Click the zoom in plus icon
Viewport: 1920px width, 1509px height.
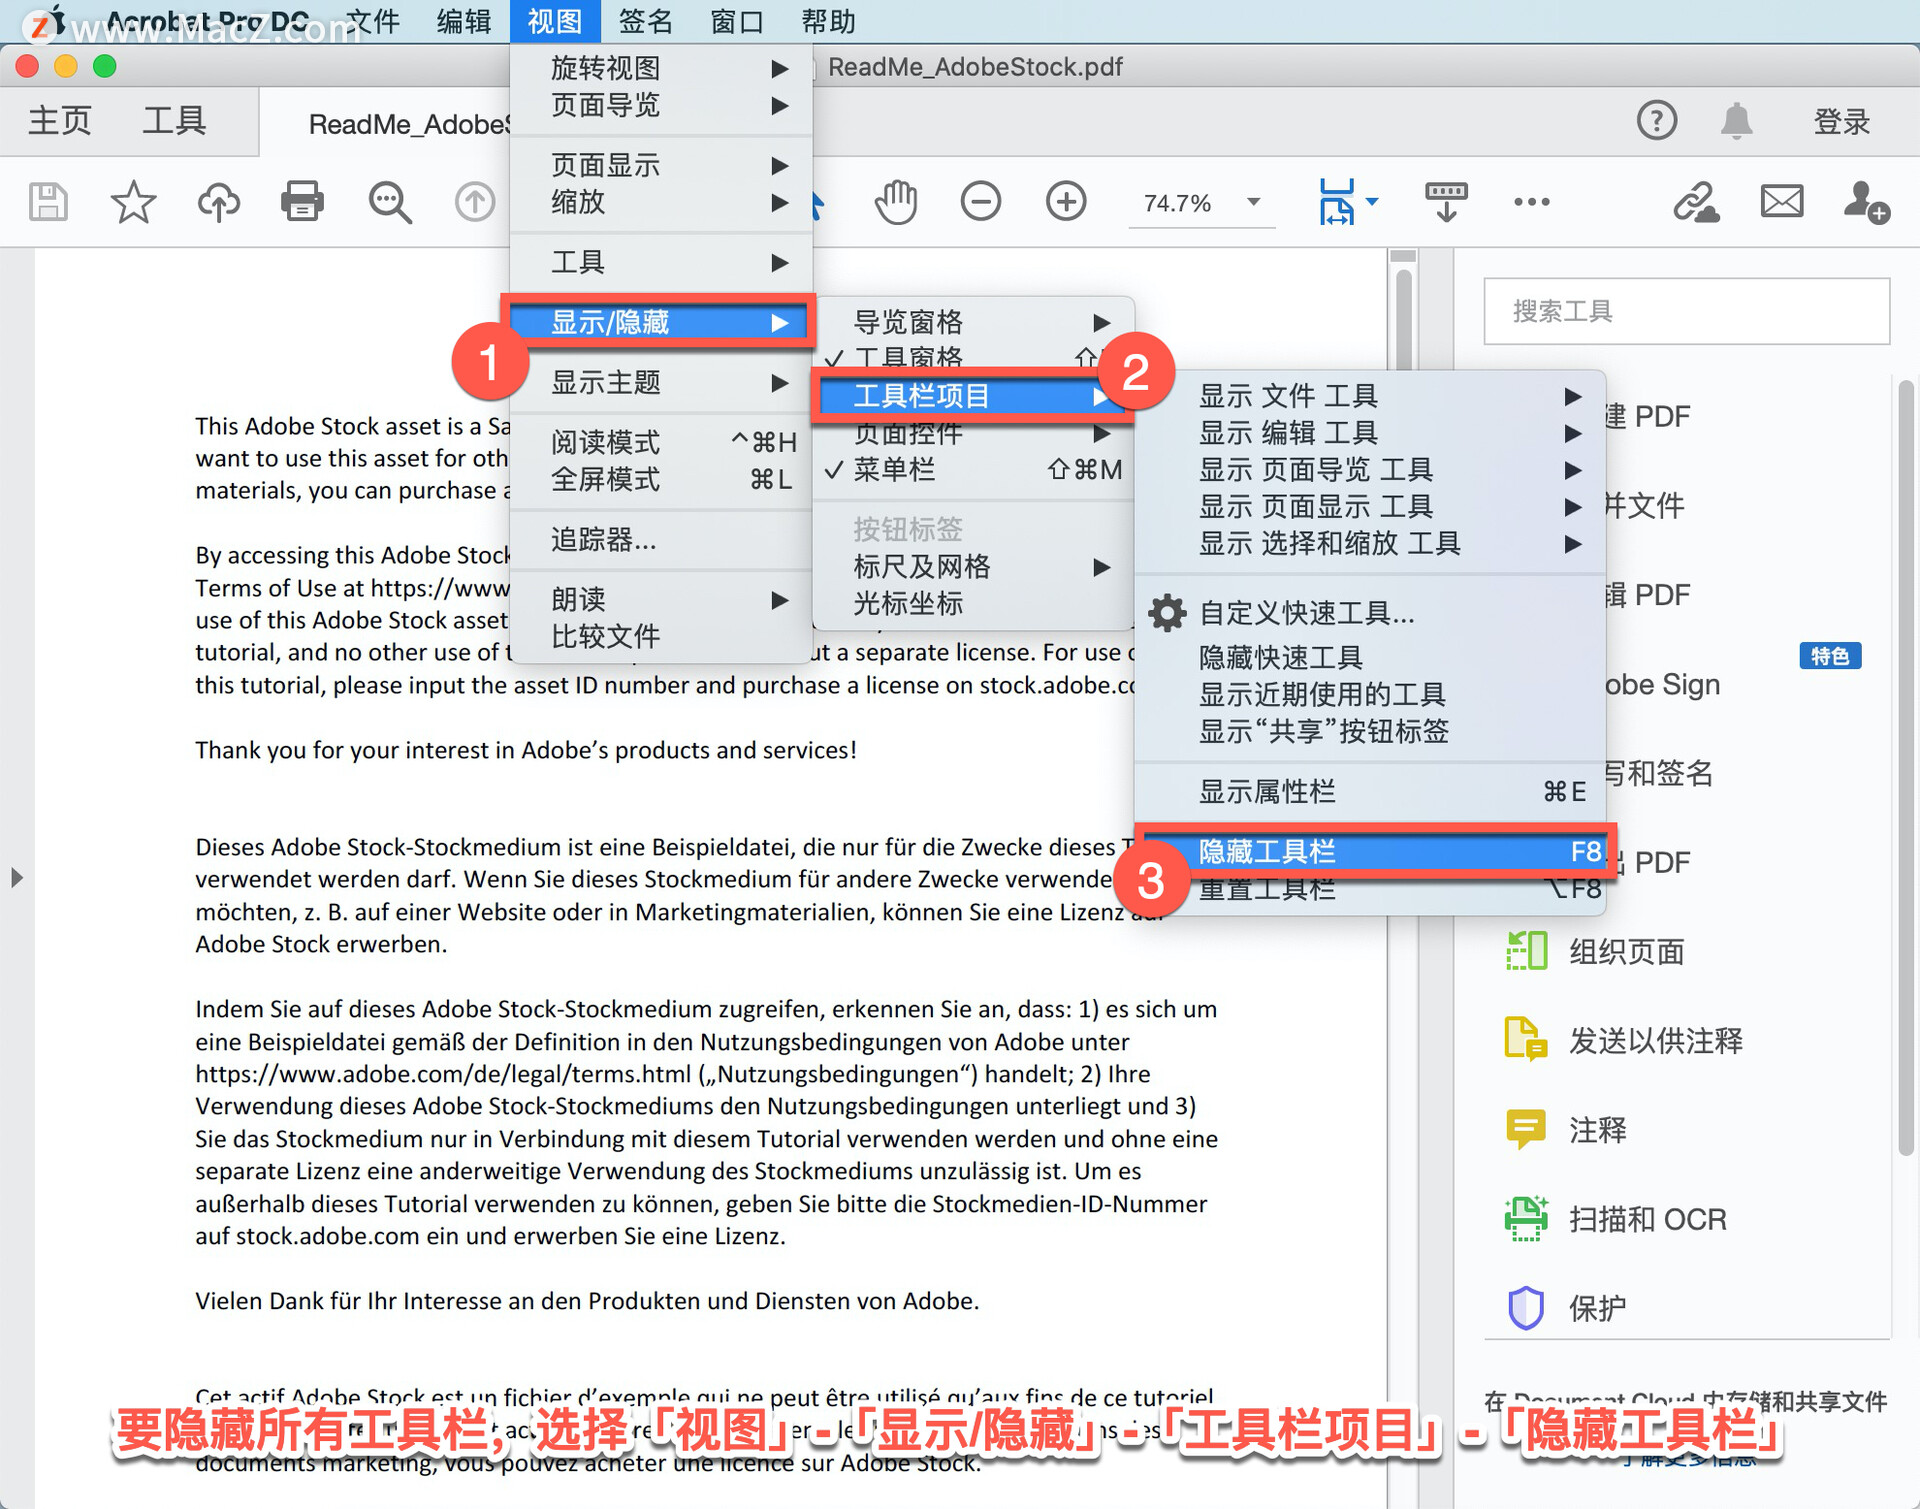pos(1066,202)
